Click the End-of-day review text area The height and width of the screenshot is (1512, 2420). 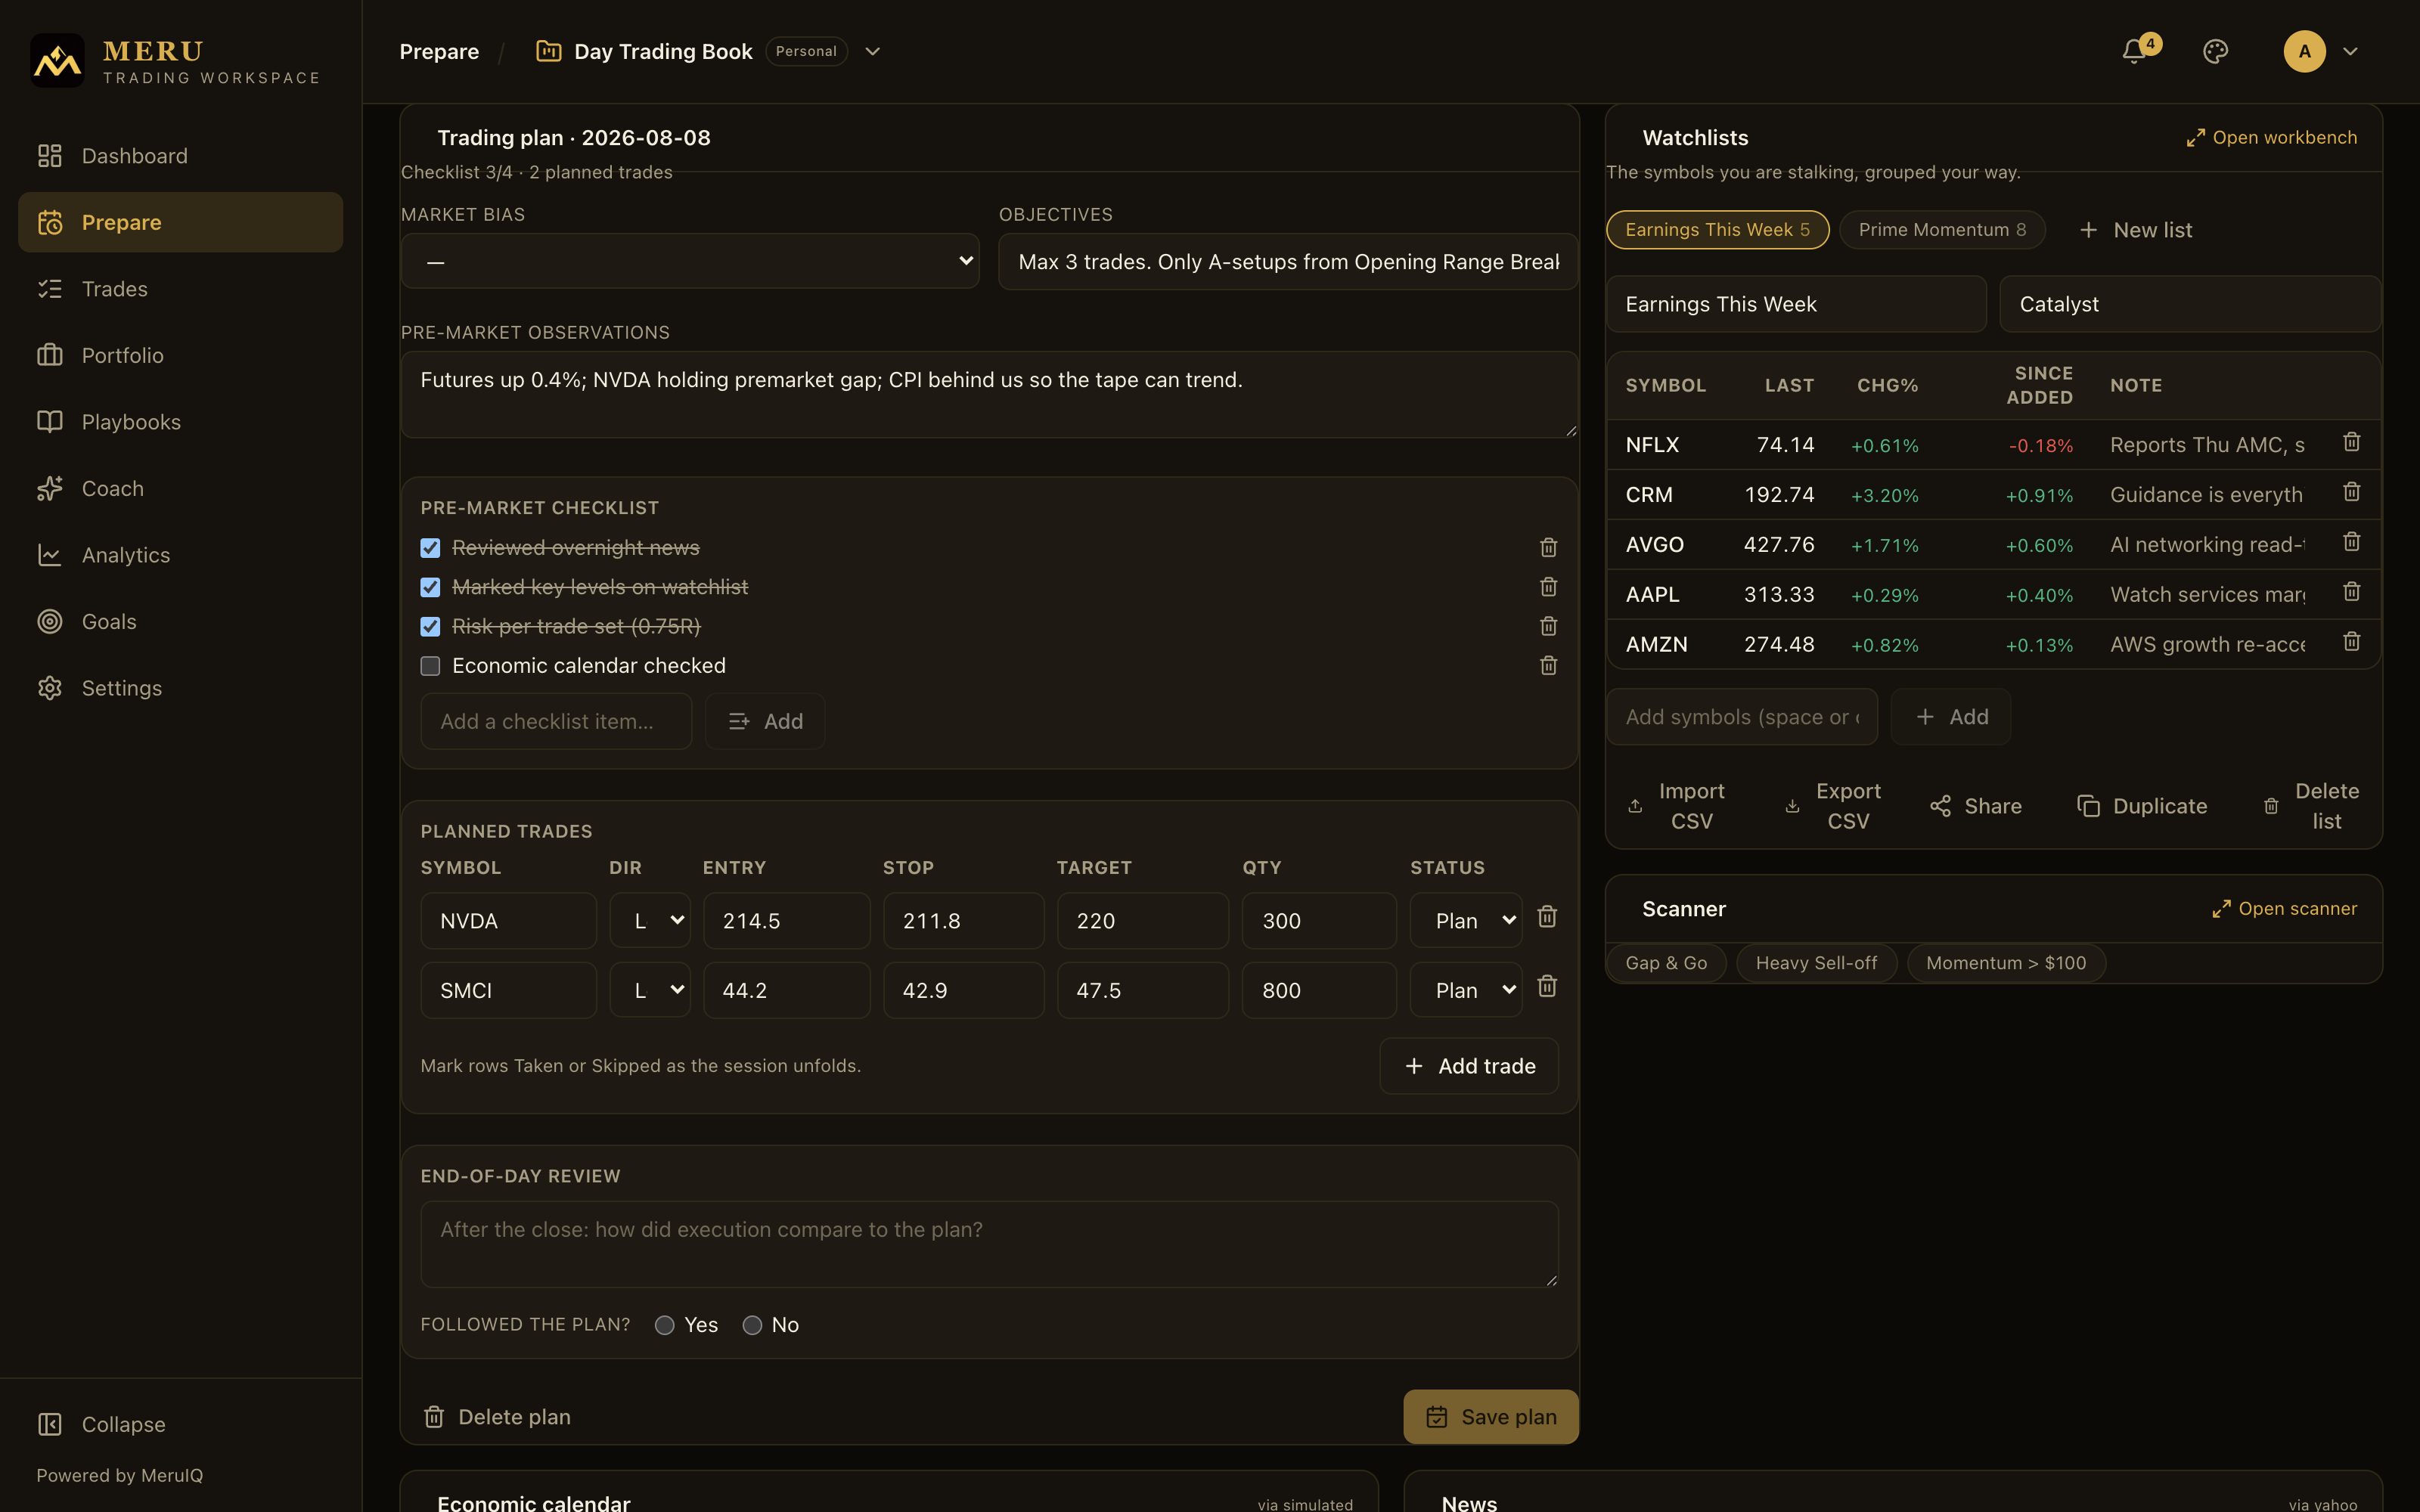989,1243
